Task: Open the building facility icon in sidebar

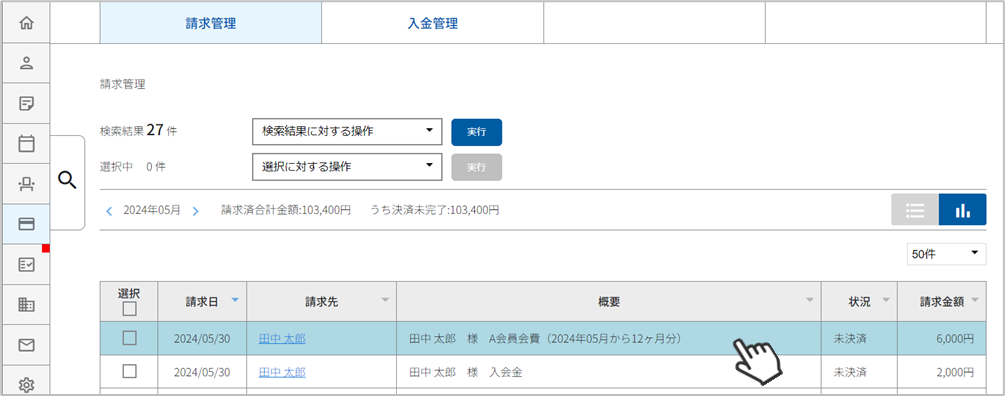Action: point(26,305)
